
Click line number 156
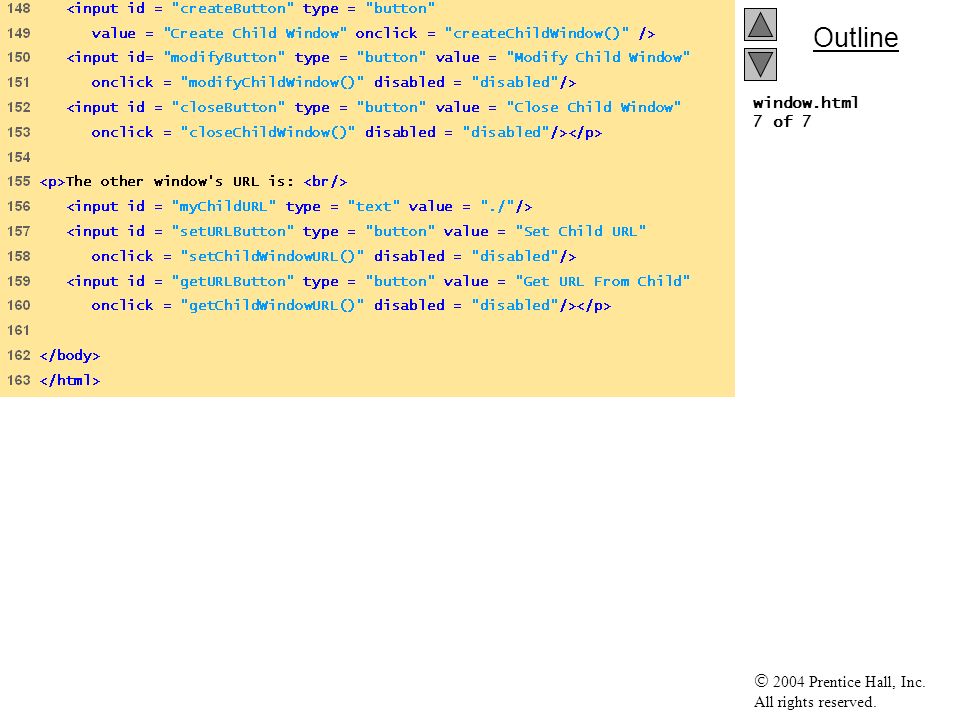[18, 206]
